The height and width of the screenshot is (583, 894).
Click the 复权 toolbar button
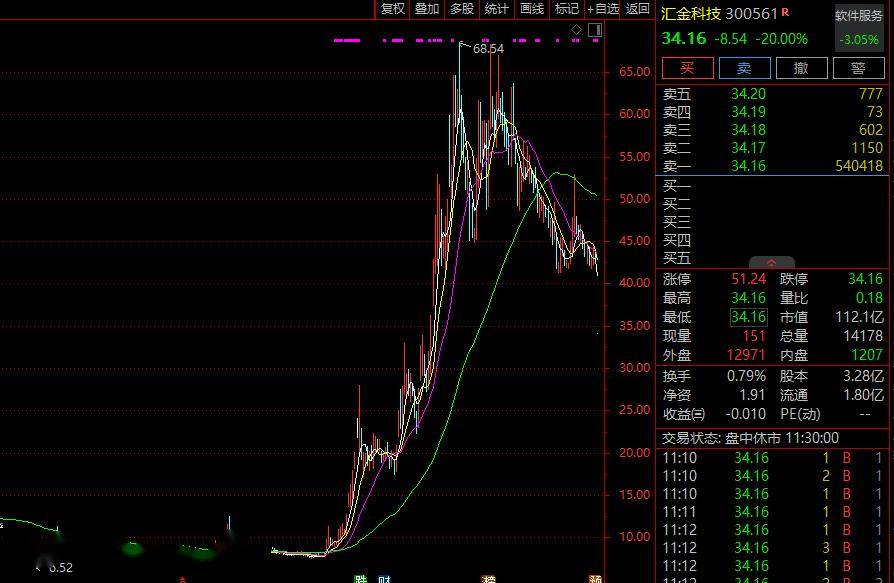393,9
